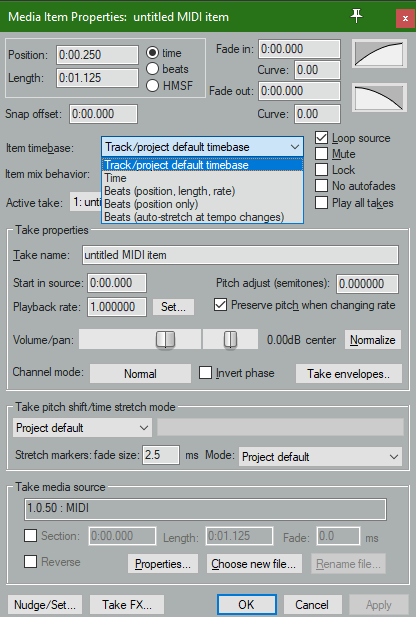Click the 1.0.50 : MIDI source field
416x617 pixels.
[205, 509]
